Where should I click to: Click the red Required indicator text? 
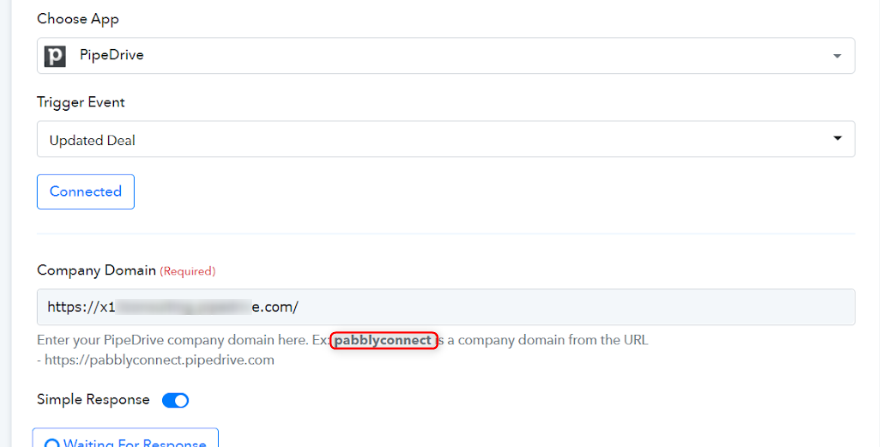click(187, 271)
